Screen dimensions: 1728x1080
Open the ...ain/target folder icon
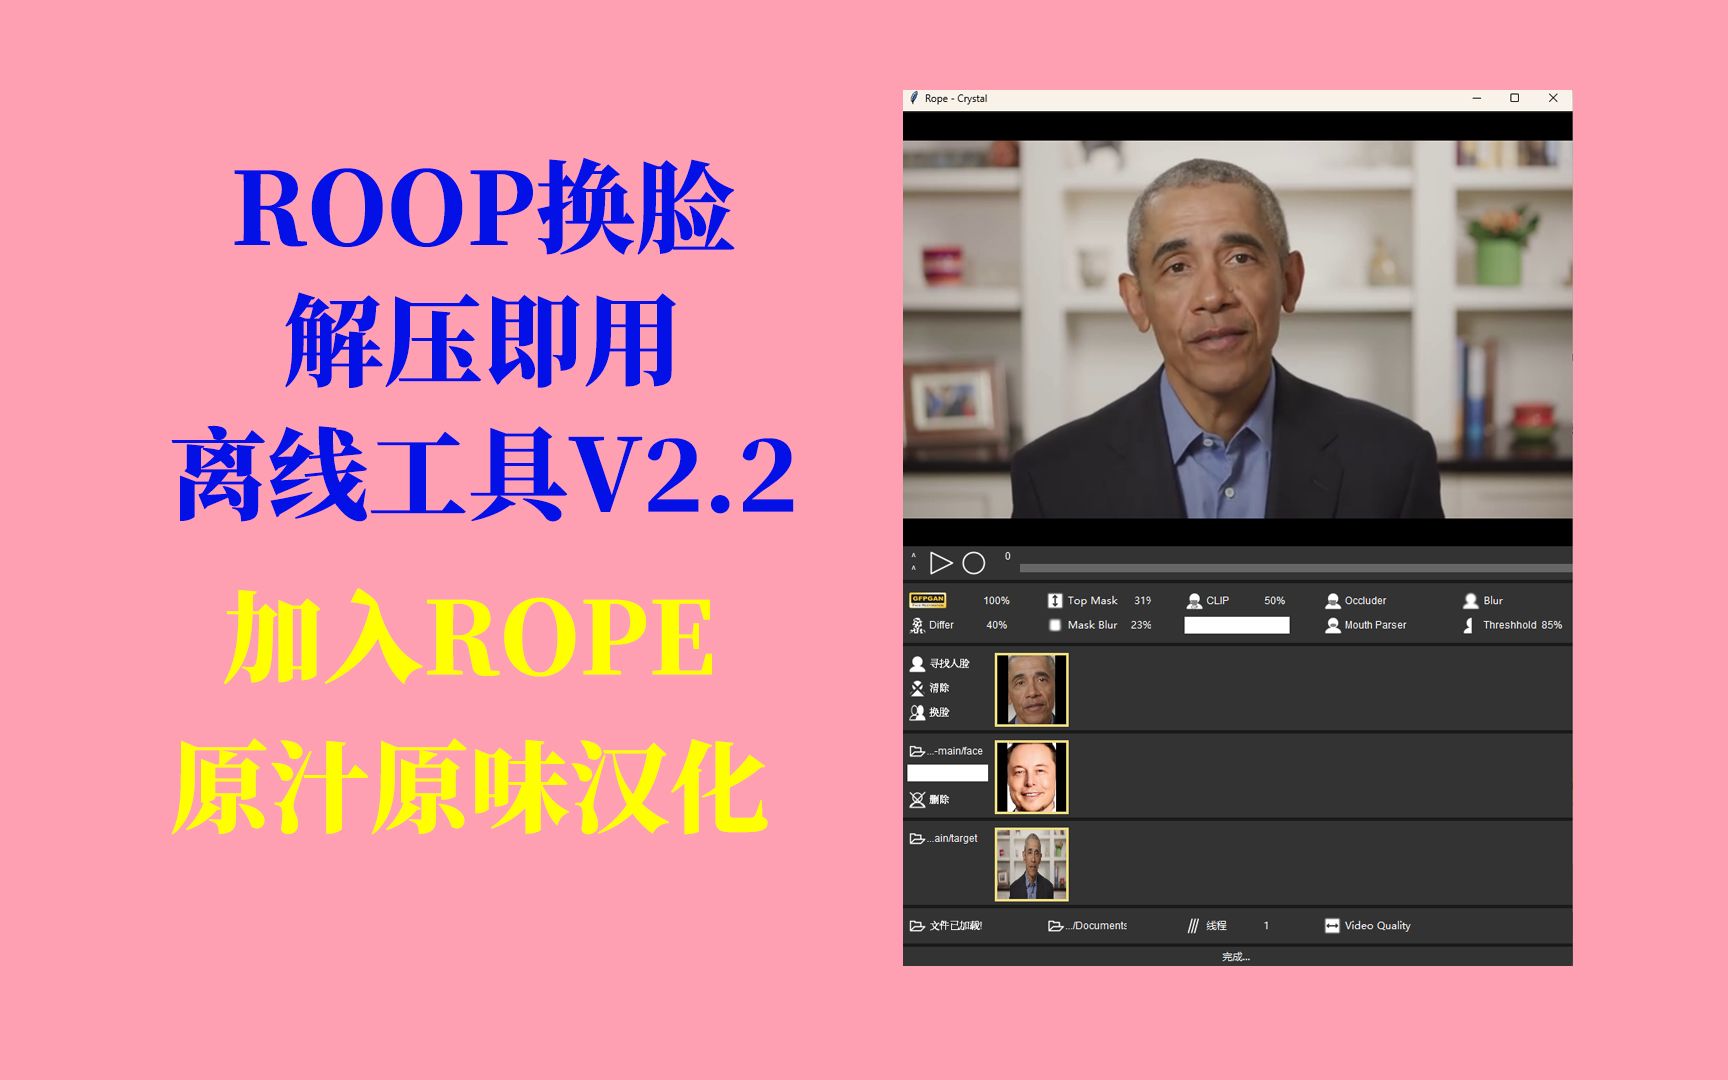(x=916, y=839)
